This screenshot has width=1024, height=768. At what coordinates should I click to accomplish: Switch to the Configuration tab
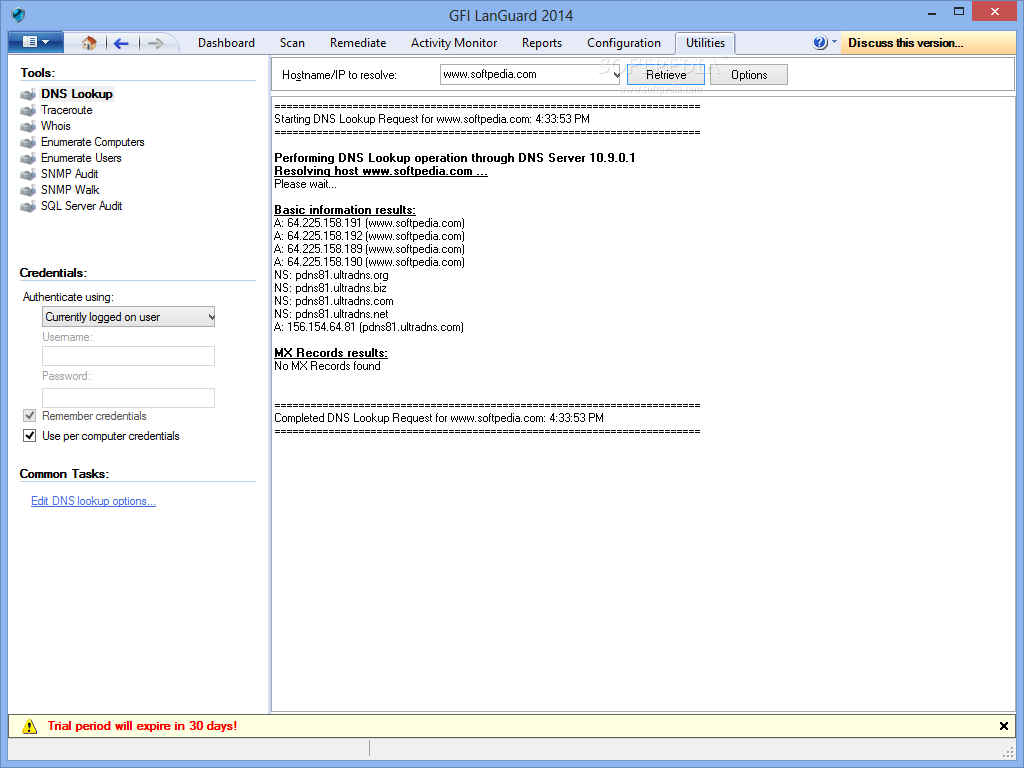[x=624, y=43]
